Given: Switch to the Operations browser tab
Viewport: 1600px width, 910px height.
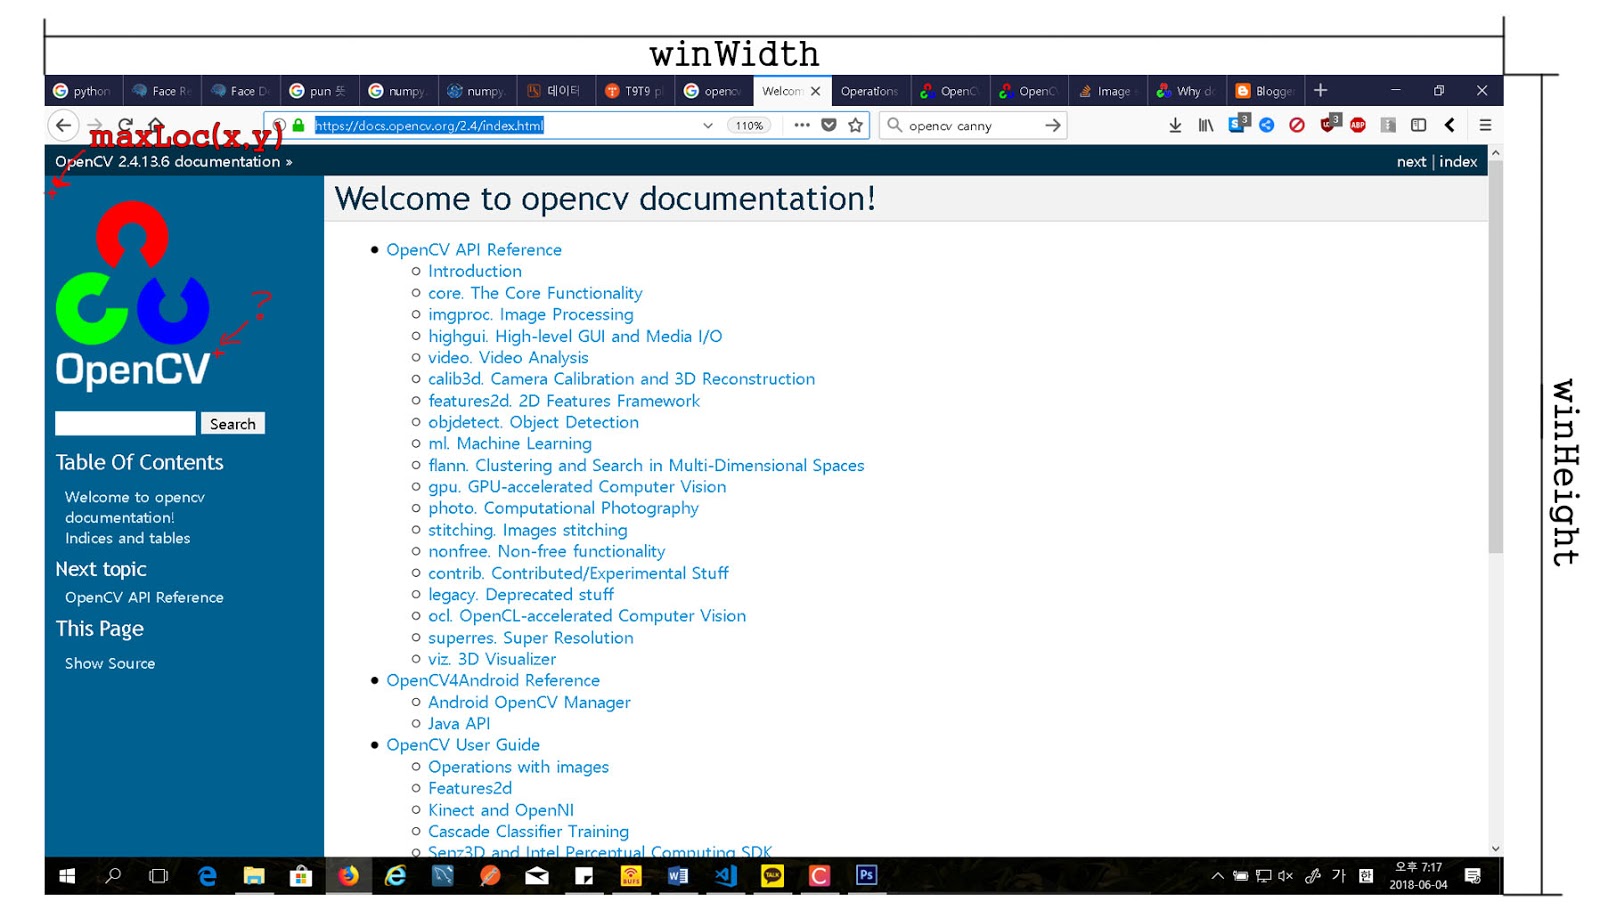Looking at the screenshot, I should (869, 90).
